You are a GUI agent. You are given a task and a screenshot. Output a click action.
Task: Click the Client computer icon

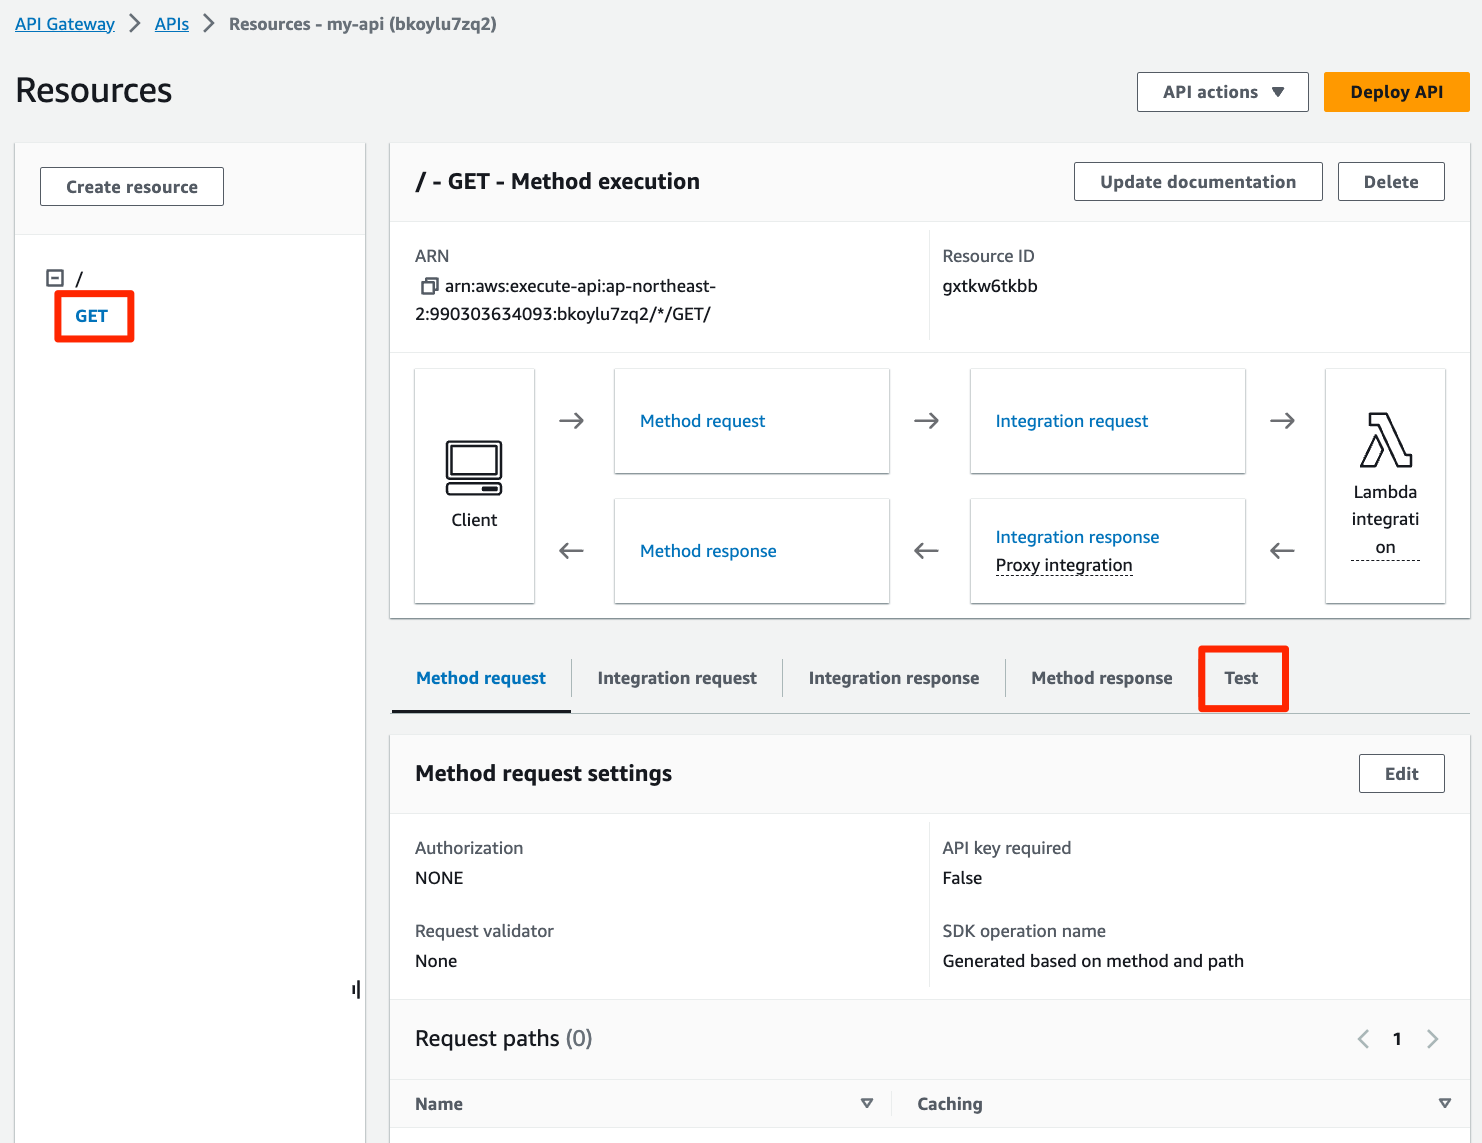point(474,468)
